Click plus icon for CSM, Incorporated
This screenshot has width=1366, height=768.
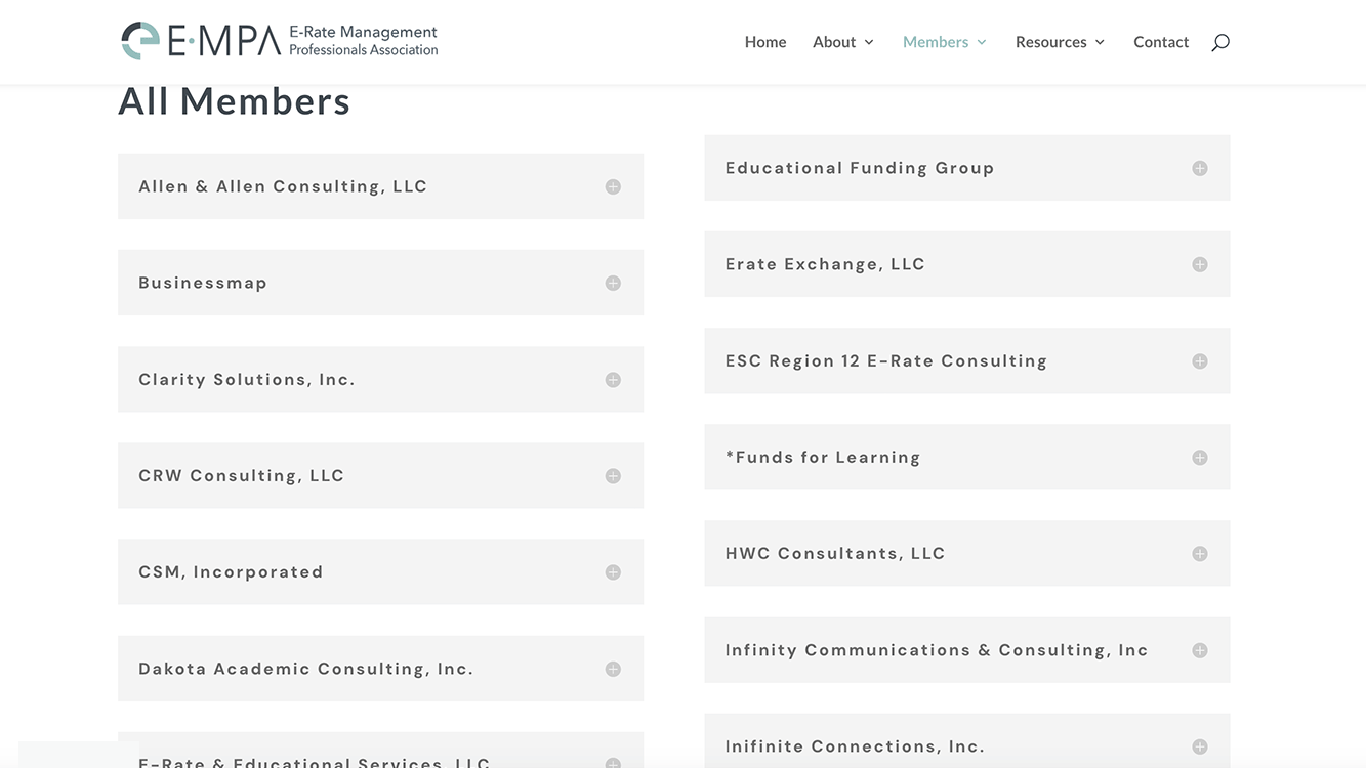coord(613,572)
